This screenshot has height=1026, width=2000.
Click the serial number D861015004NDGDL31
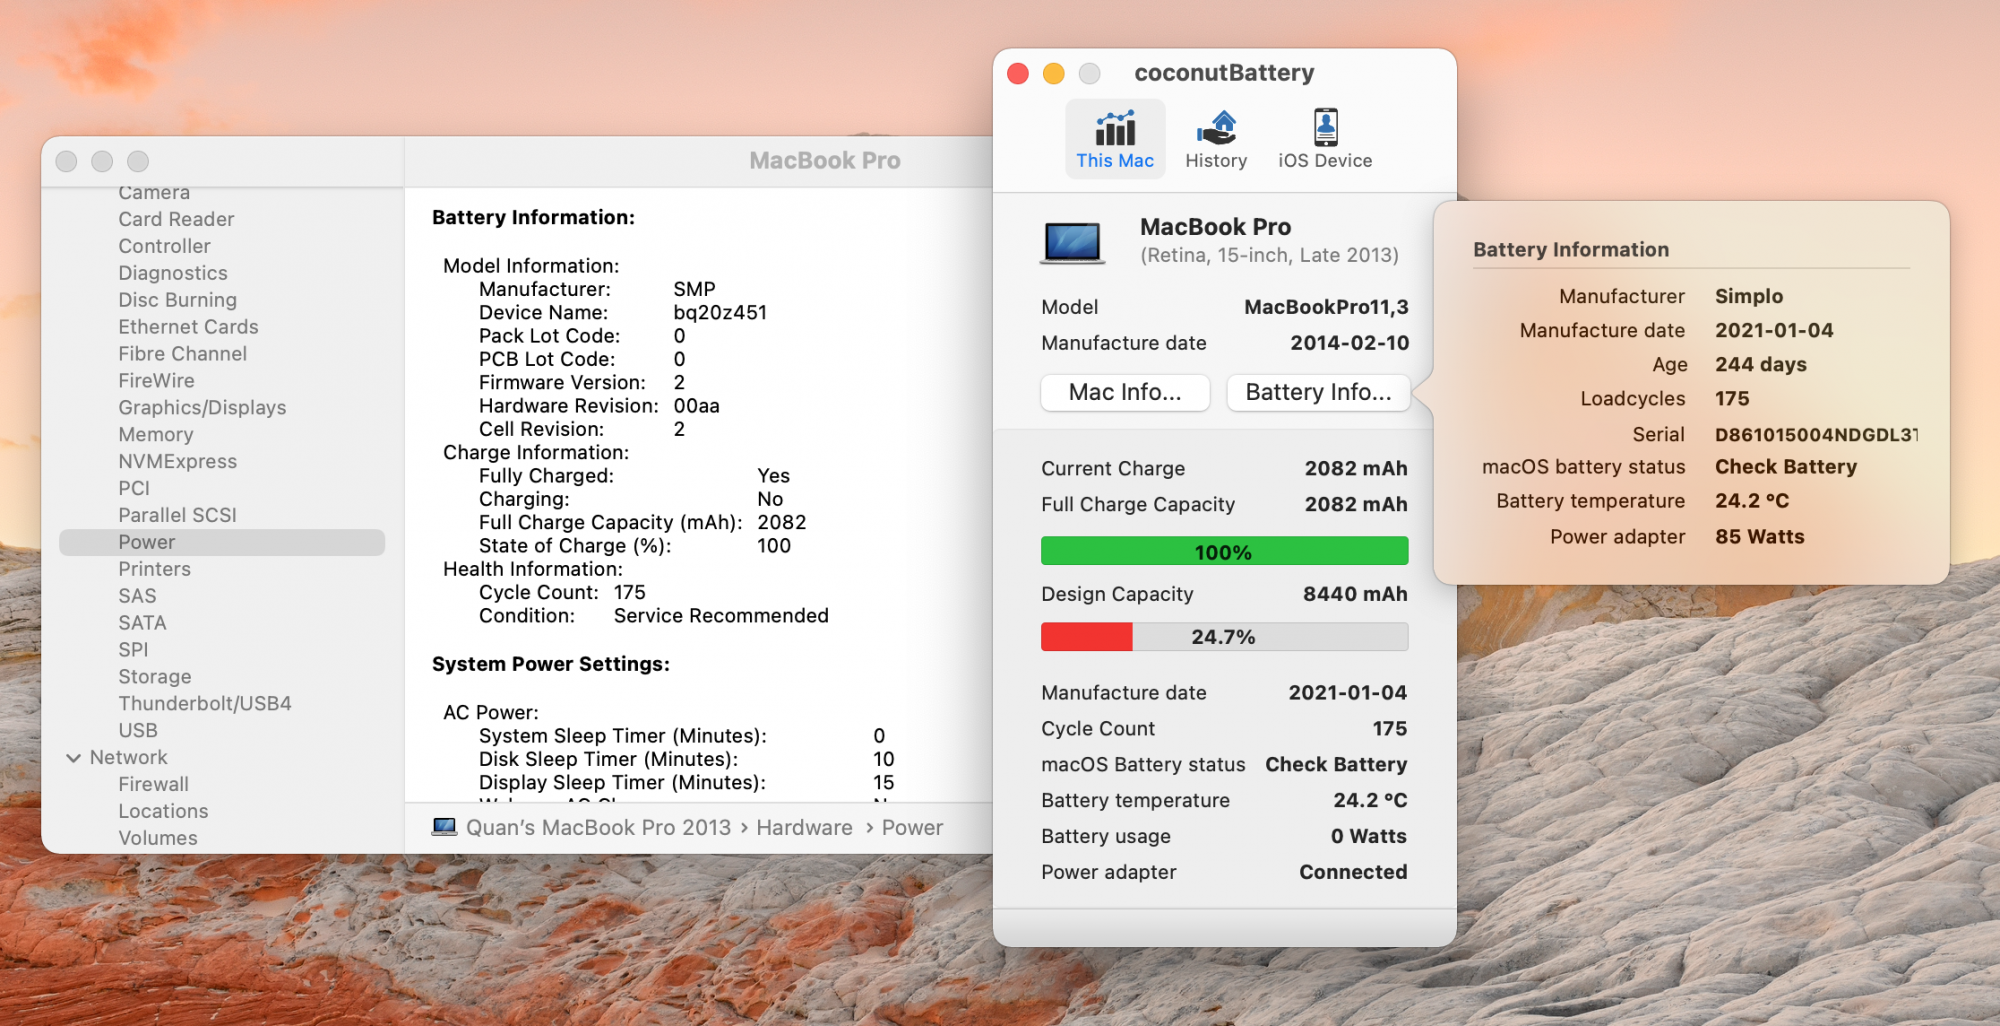pyautogui.click(x=1816, y=434)
